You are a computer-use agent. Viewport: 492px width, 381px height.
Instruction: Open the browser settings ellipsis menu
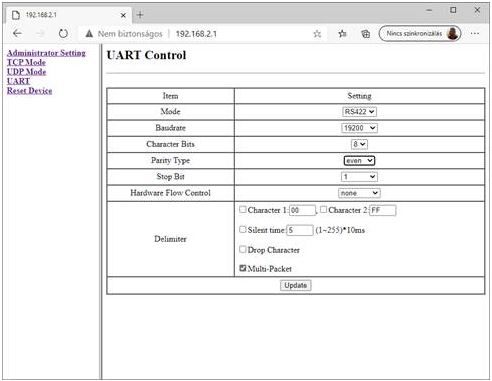pos(475,33)
